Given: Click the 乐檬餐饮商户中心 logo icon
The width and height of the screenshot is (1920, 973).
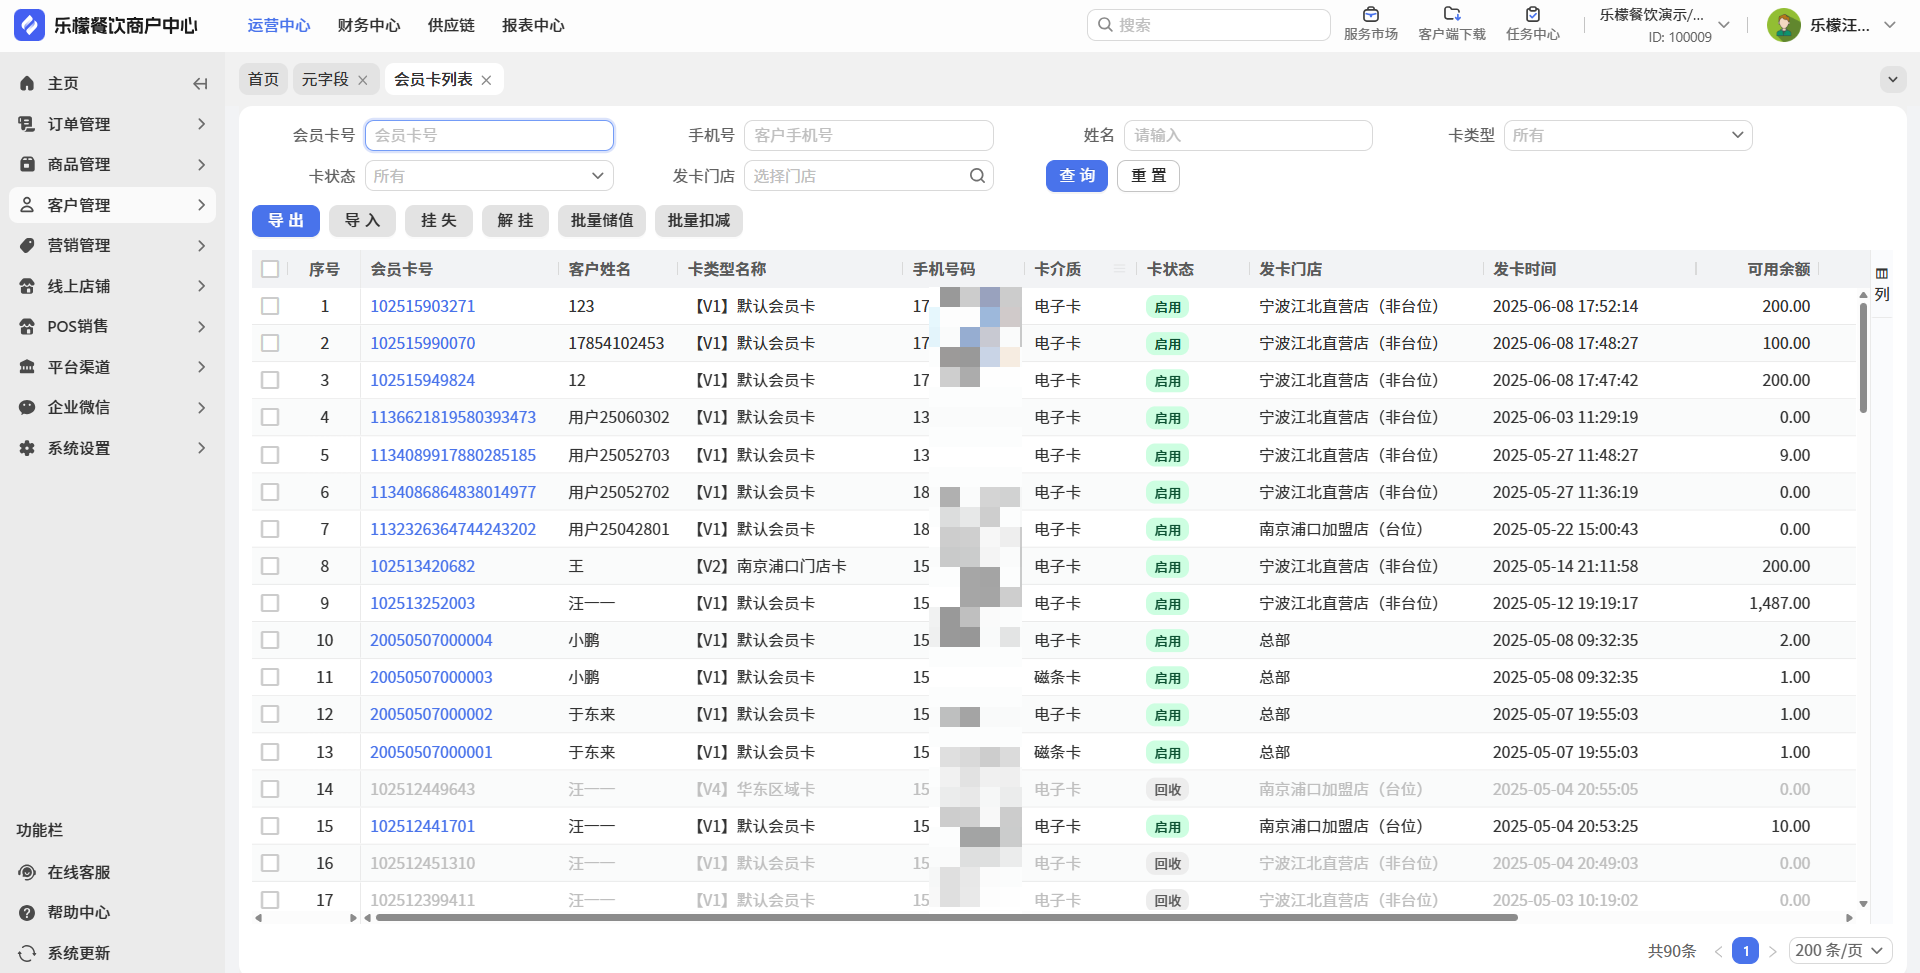Looking at the screenshot, I should (28, 25).
